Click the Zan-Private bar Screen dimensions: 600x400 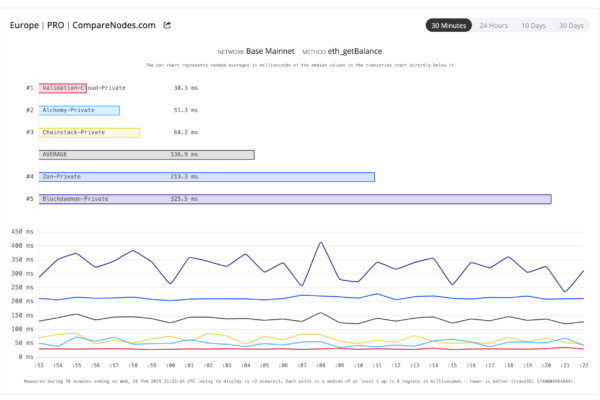pyautogui.click(x=207, y=177)
